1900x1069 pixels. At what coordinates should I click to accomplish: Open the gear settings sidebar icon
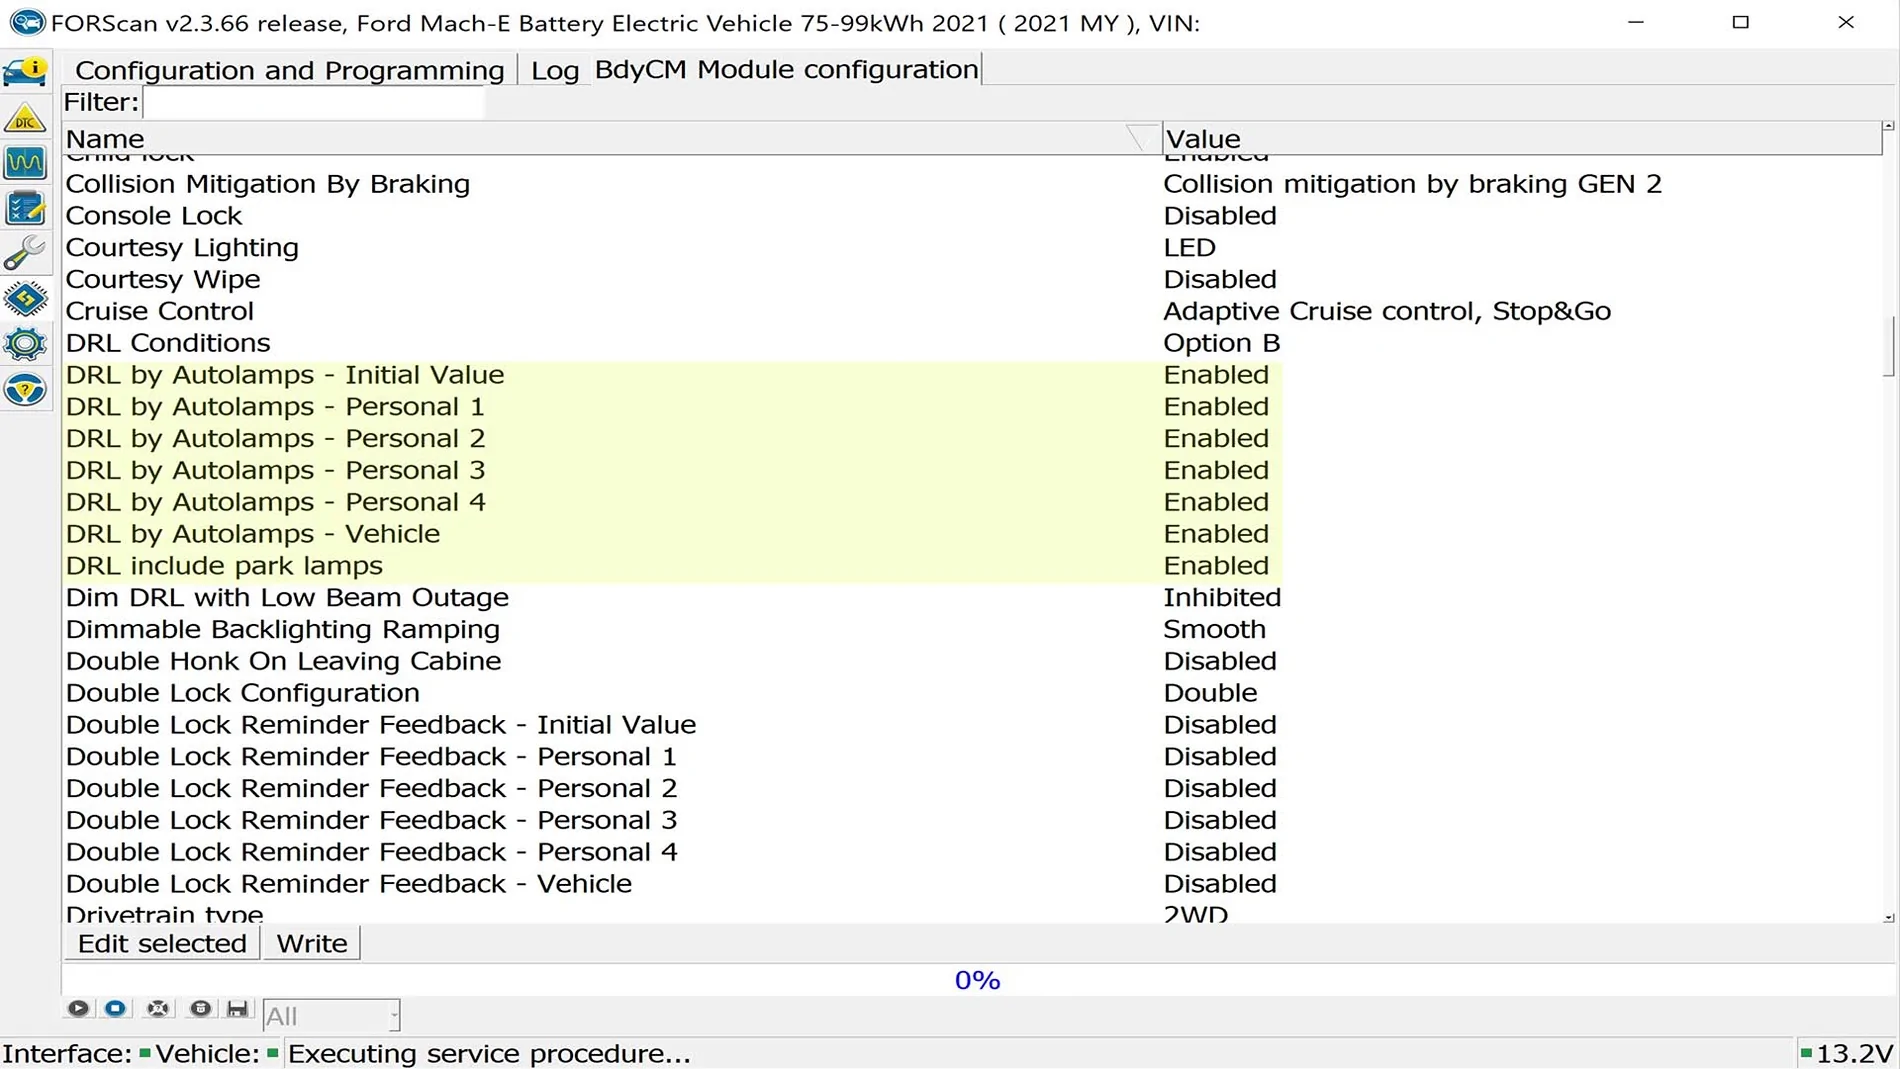click(25, 344)
